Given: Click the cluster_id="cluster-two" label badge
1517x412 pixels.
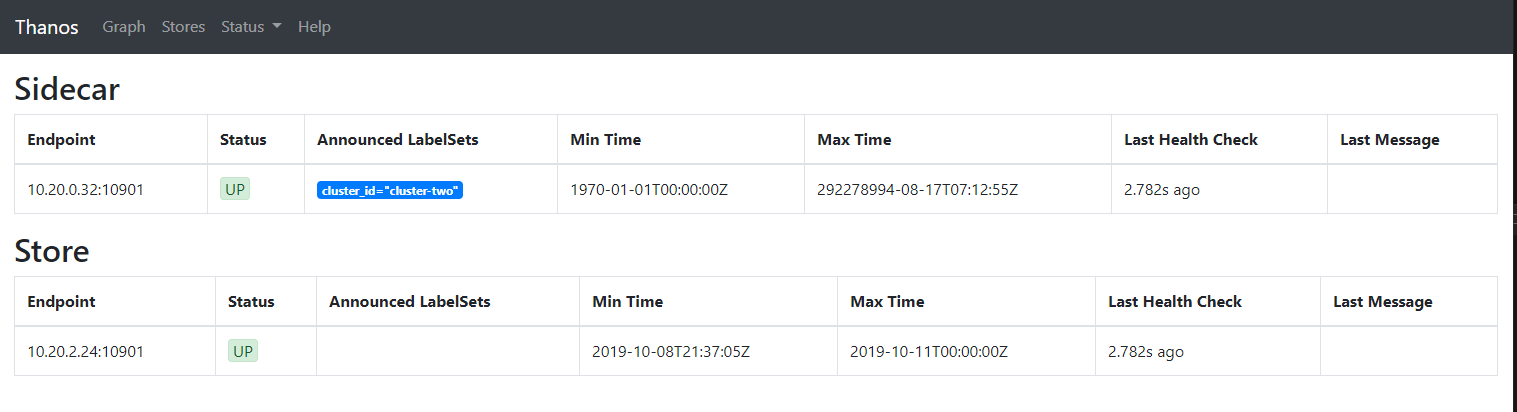Looking at the screenshot, I should [x=390, y=190].
